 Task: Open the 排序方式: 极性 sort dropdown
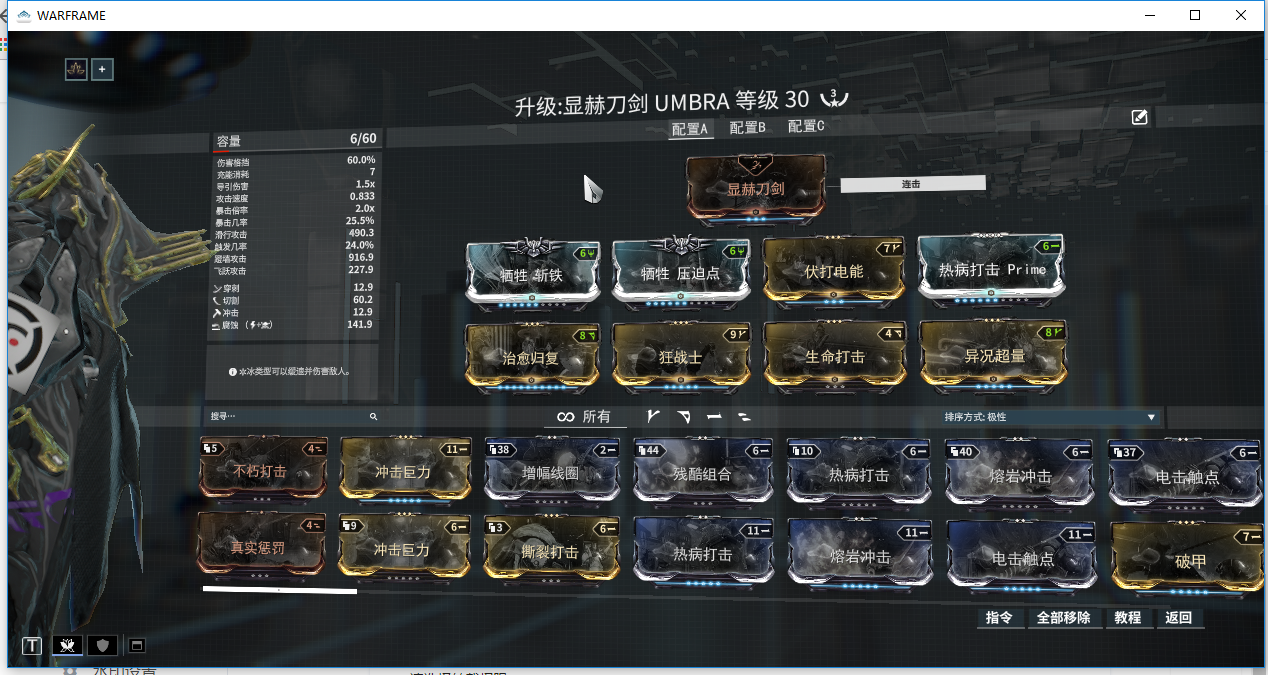1050,416
